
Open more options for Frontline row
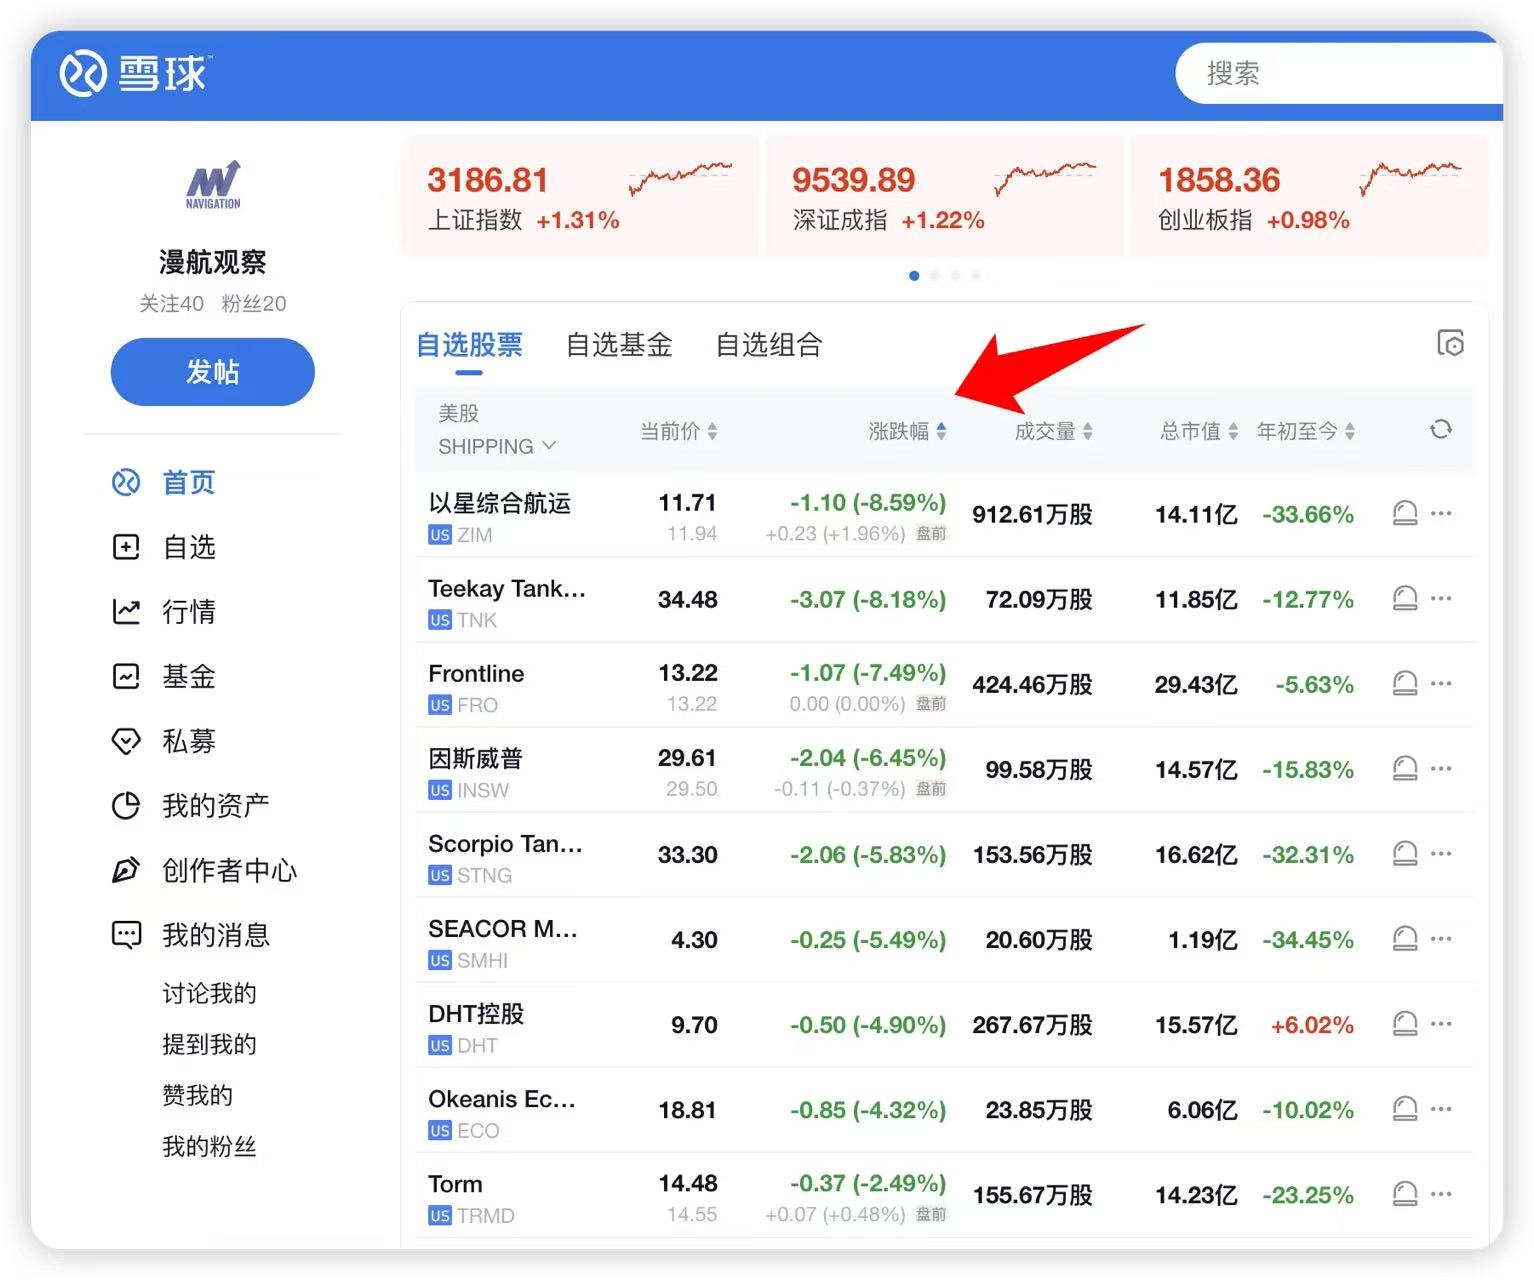(x=1441, y=684)
